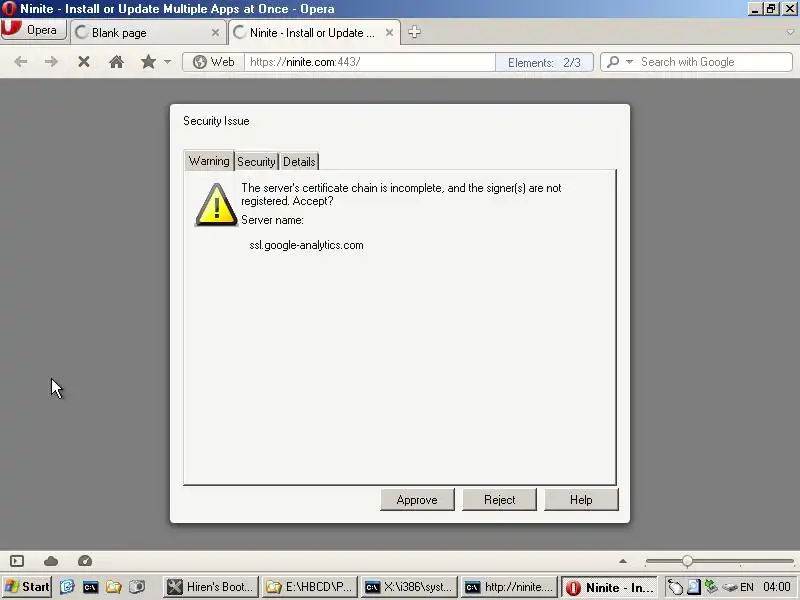
Task: Open Opera Link cloud icon
Action: [x=51, y=561]
